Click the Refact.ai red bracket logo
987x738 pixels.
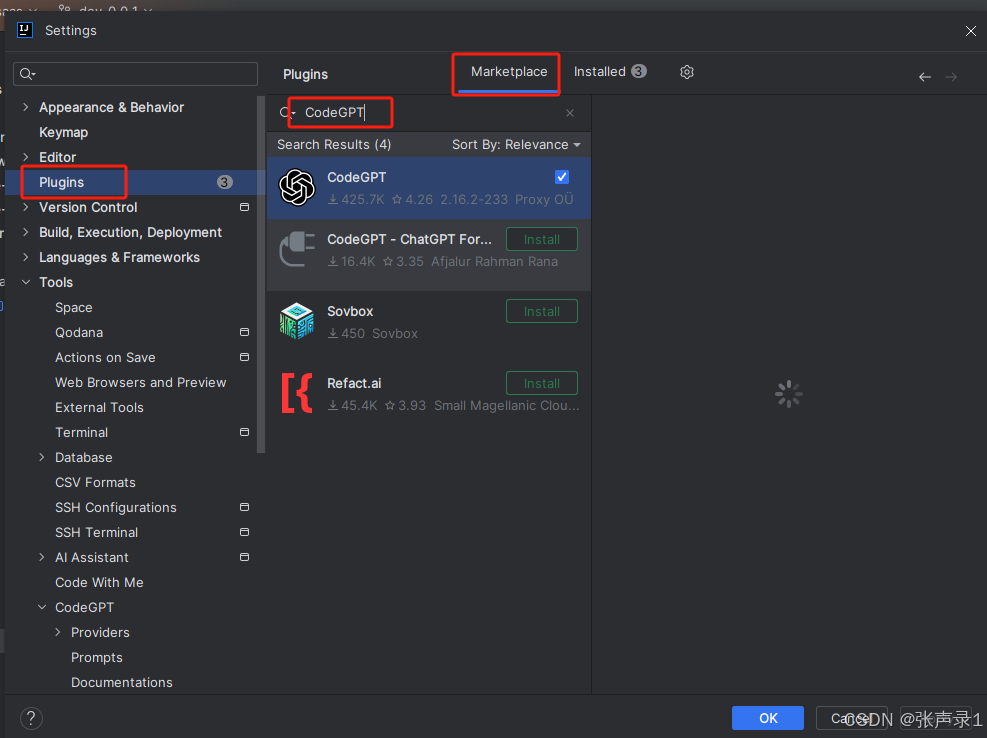coord(297,393)
